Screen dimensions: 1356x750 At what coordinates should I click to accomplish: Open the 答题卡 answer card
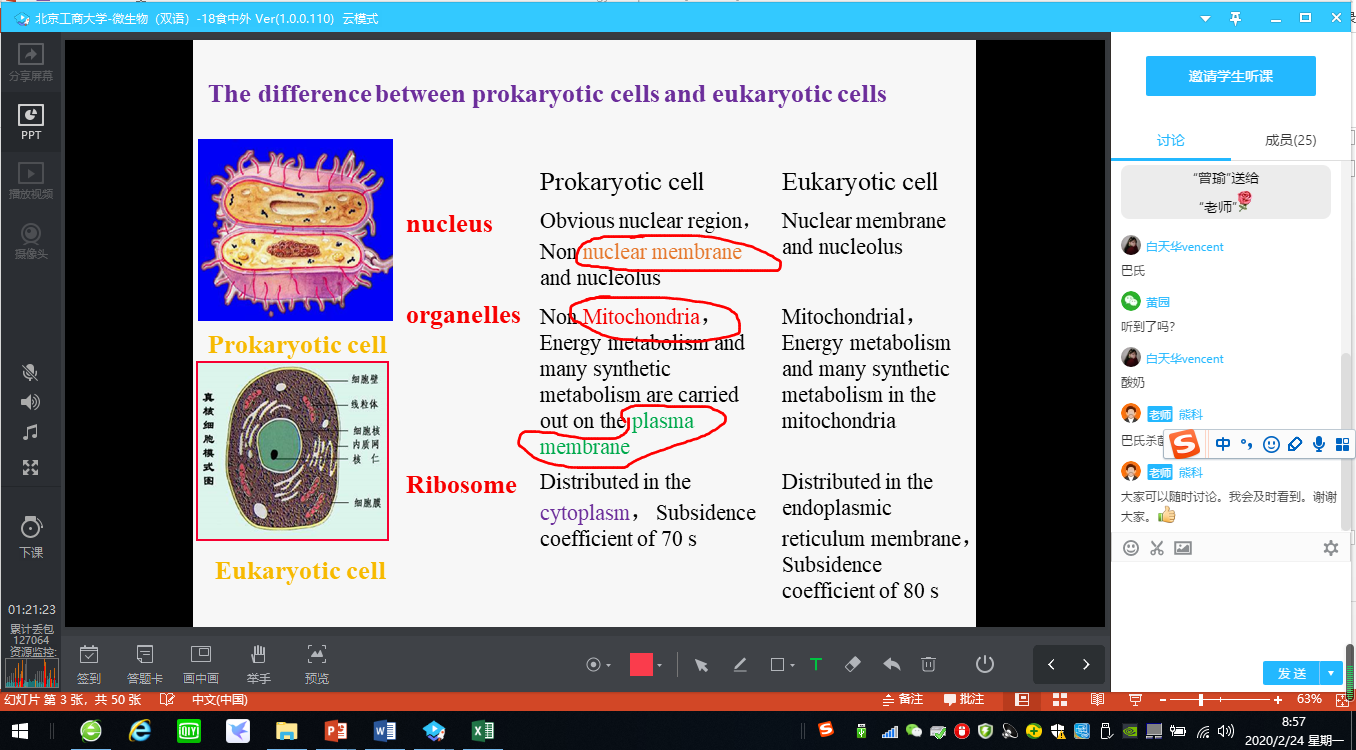[x=144, y=664]
